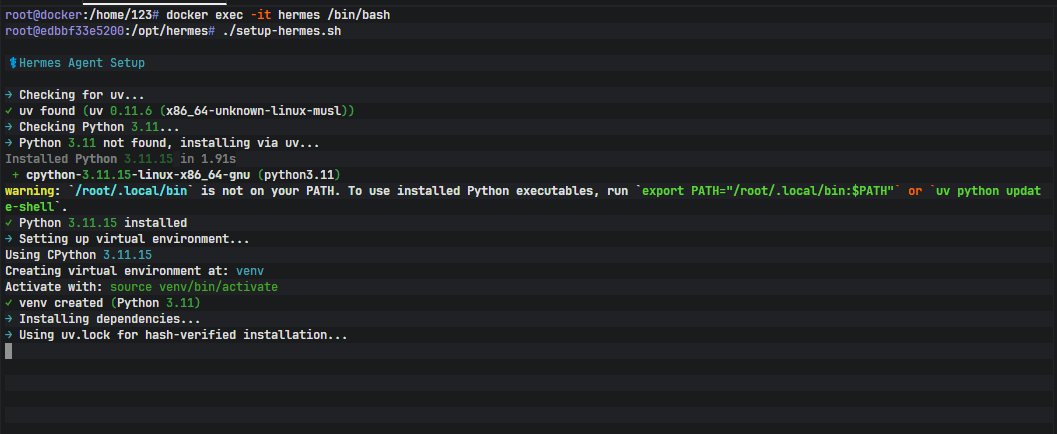1057x434 pixels.
Task: Click the plus sign before cpython-3.11.15
Action: pyautogui.click(x=17, y=174)
